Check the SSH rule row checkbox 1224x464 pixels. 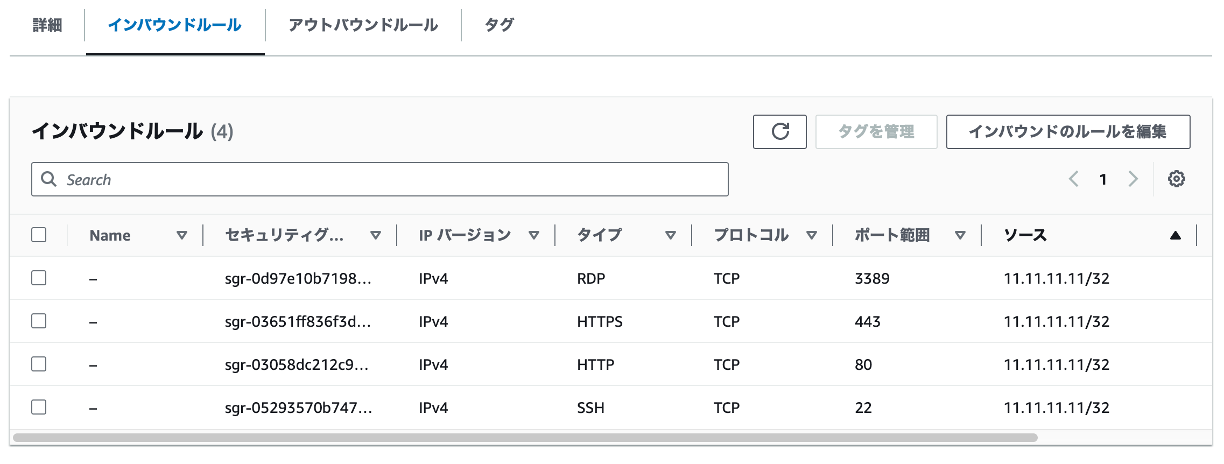[39, 407]
